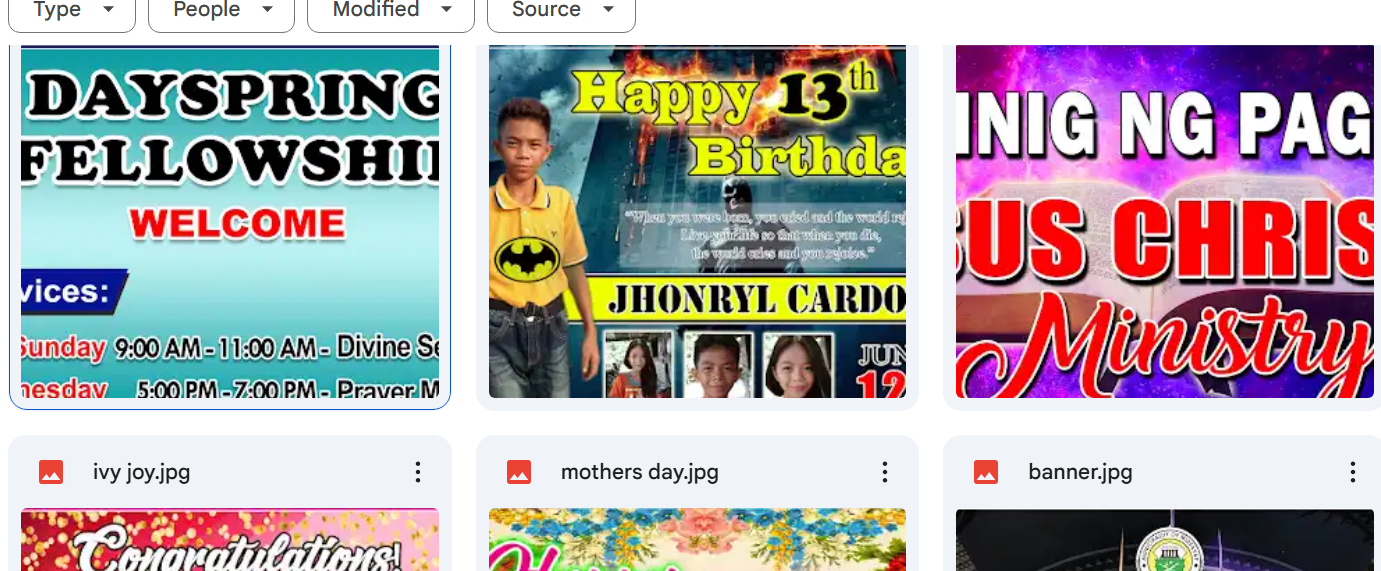Click image file icon beside banner.jpg
Image resolution: width=1381 pixels, height=571 pixels.
tap(986, 472)
